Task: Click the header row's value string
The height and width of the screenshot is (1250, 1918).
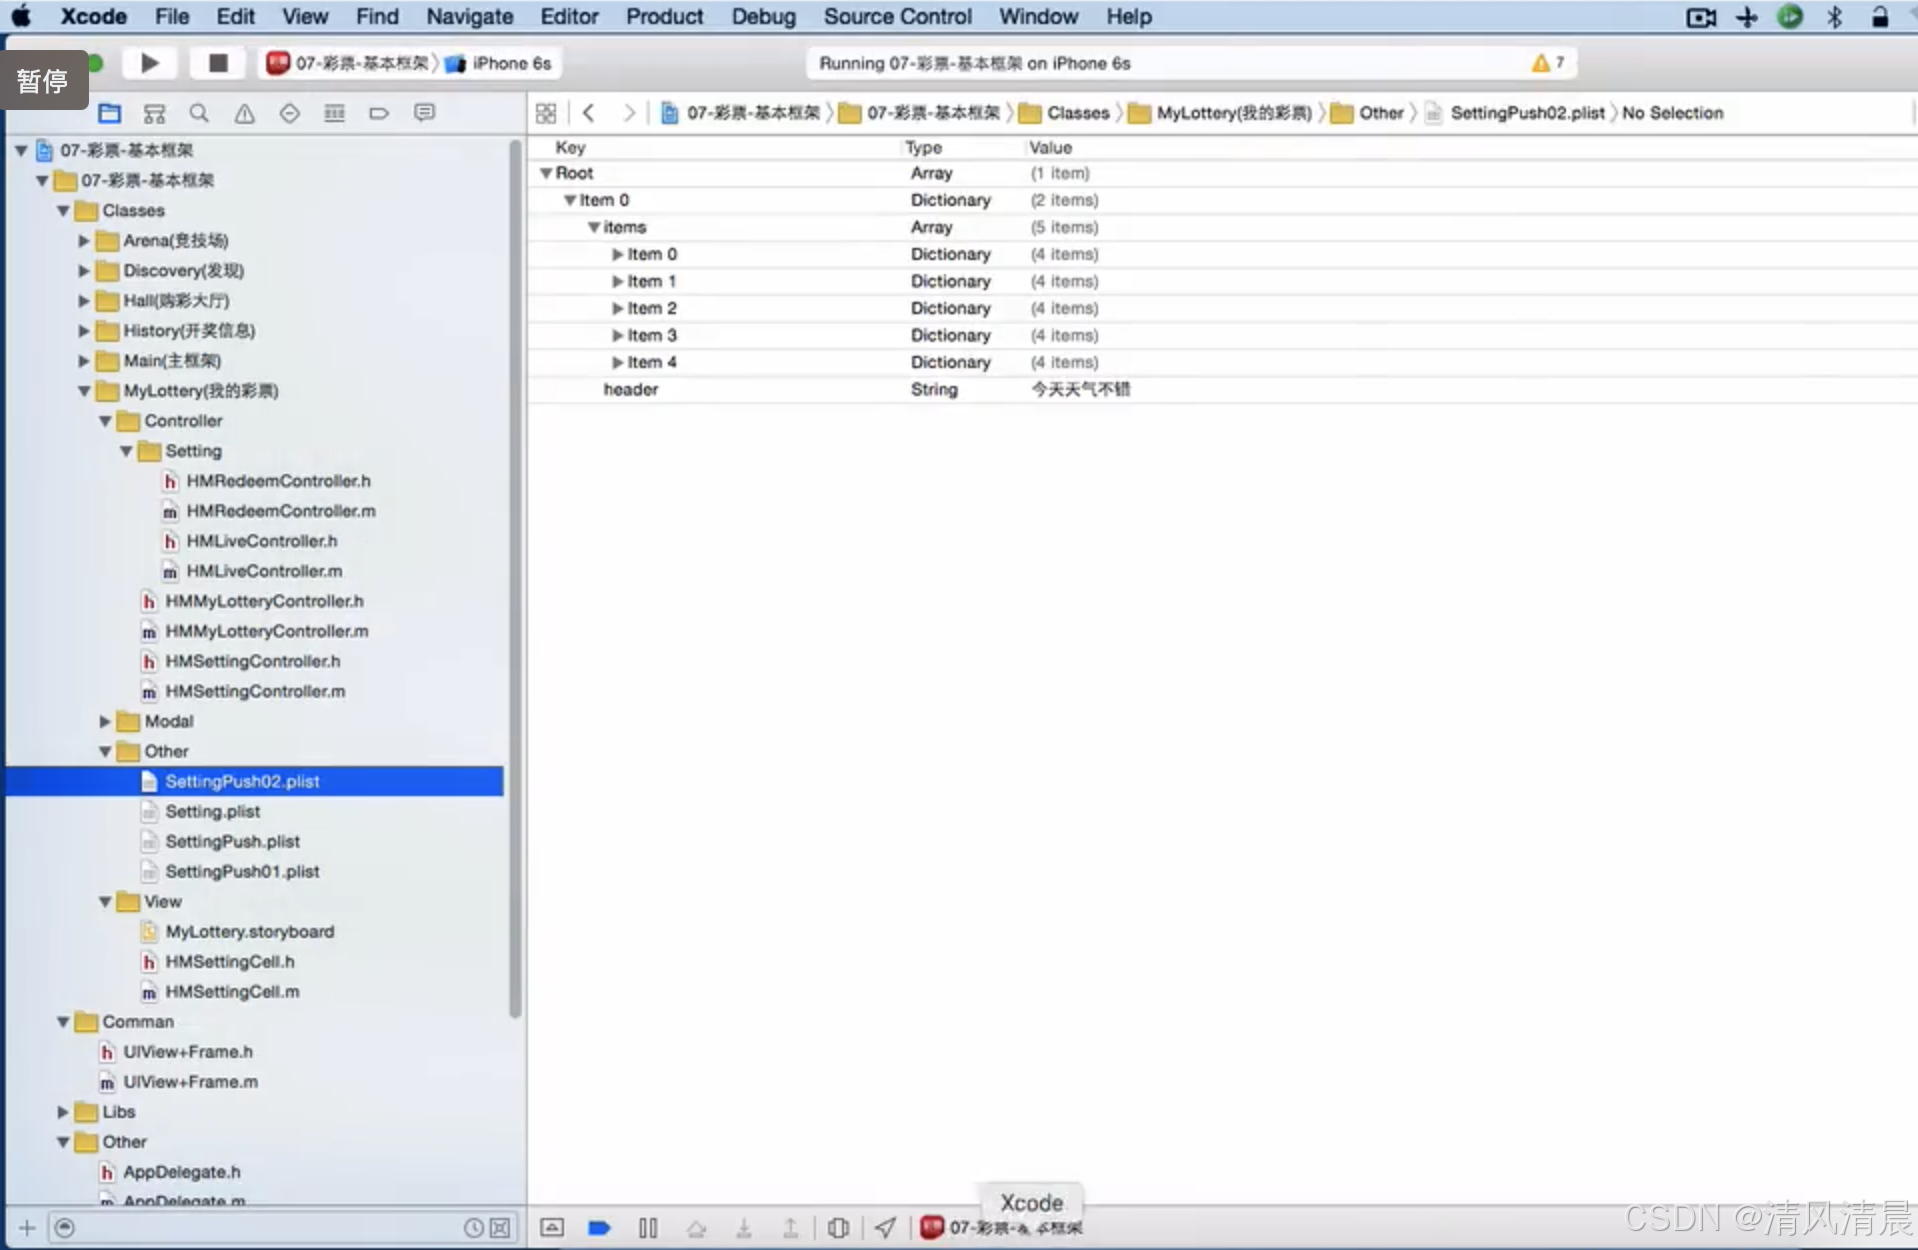Action: point(1080,389)
